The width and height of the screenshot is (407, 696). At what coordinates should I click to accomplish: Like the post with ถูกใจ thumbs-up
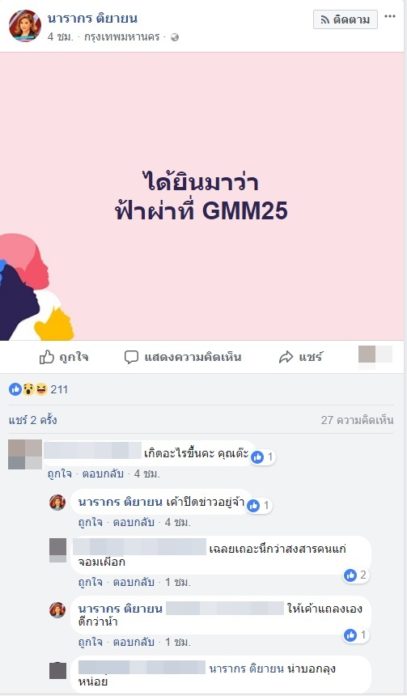(64, 357)
